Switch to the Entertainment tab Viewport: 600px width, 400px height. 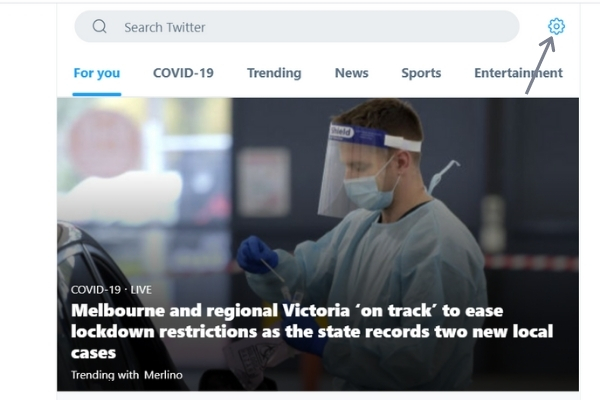click(518, 73)
